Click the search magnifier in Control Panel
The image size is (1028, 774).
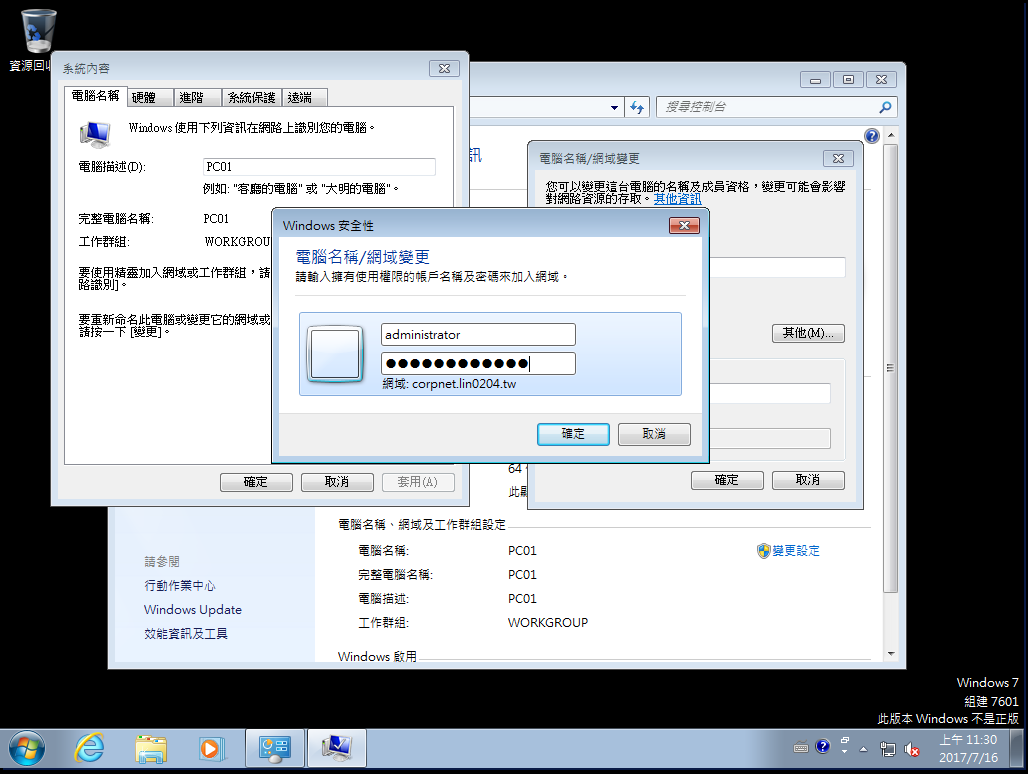tap(885, 107)
